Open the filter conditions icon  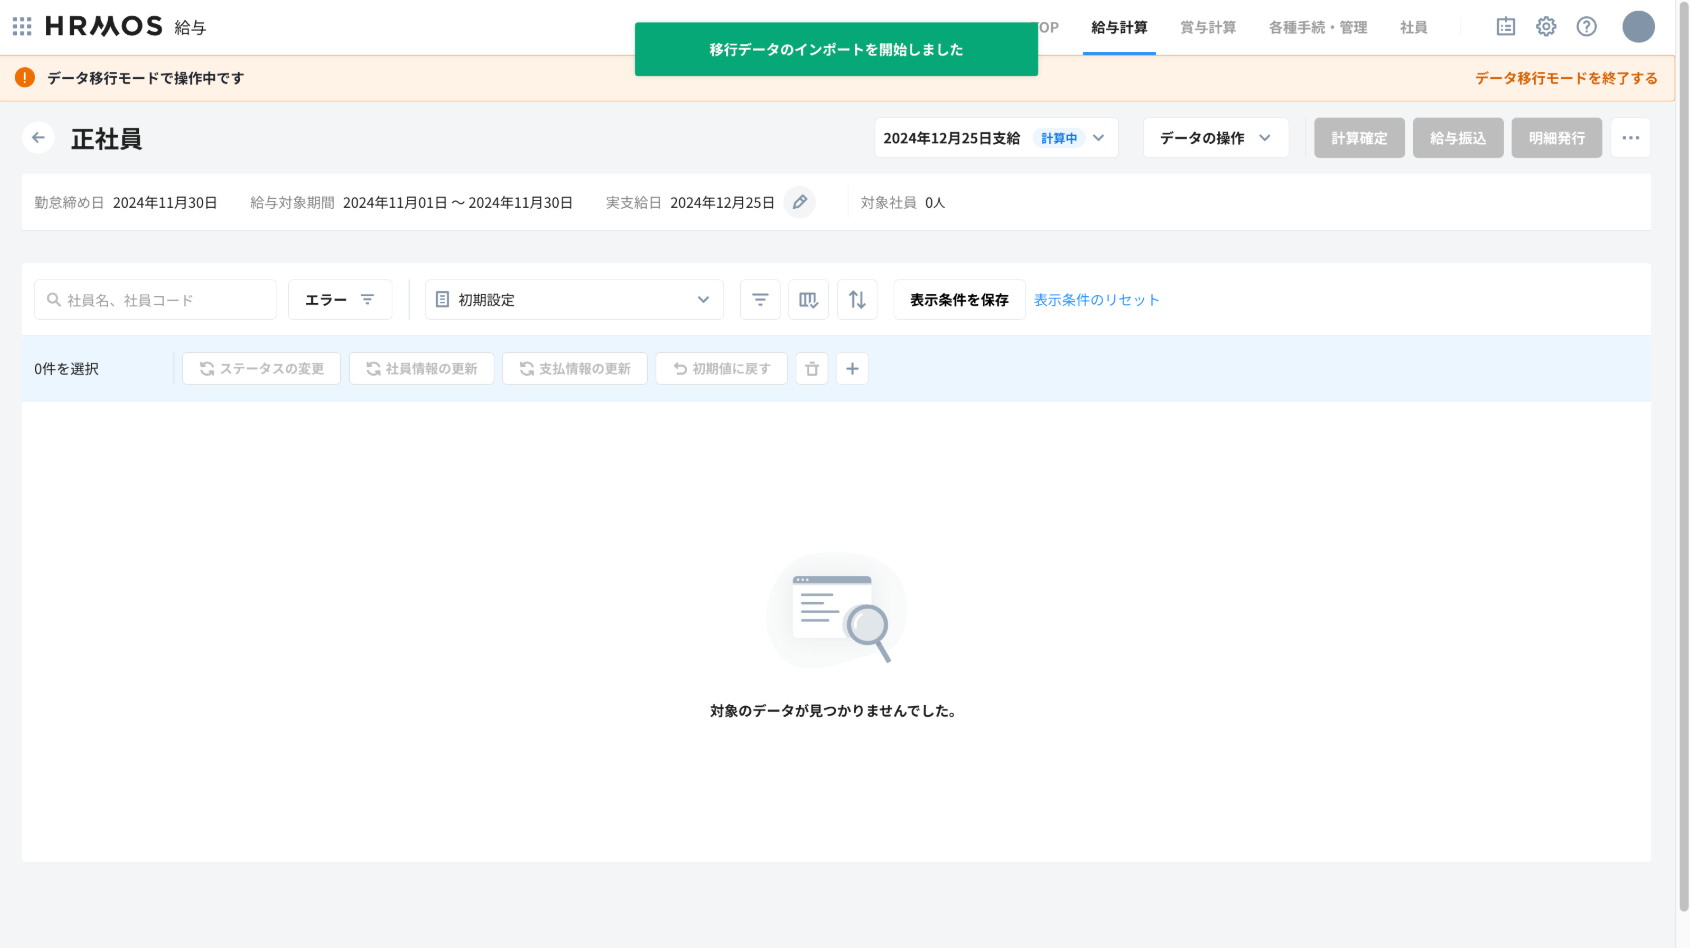(760, 300)
